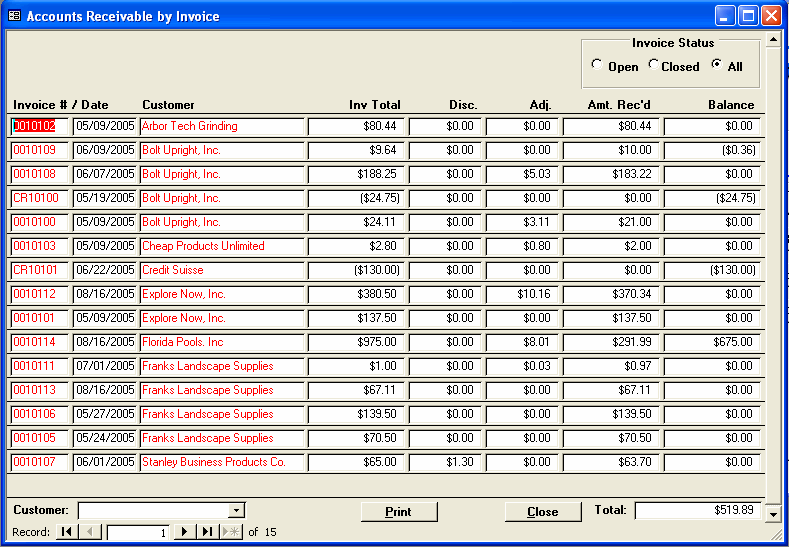Select the Open invoice status option

597,66
